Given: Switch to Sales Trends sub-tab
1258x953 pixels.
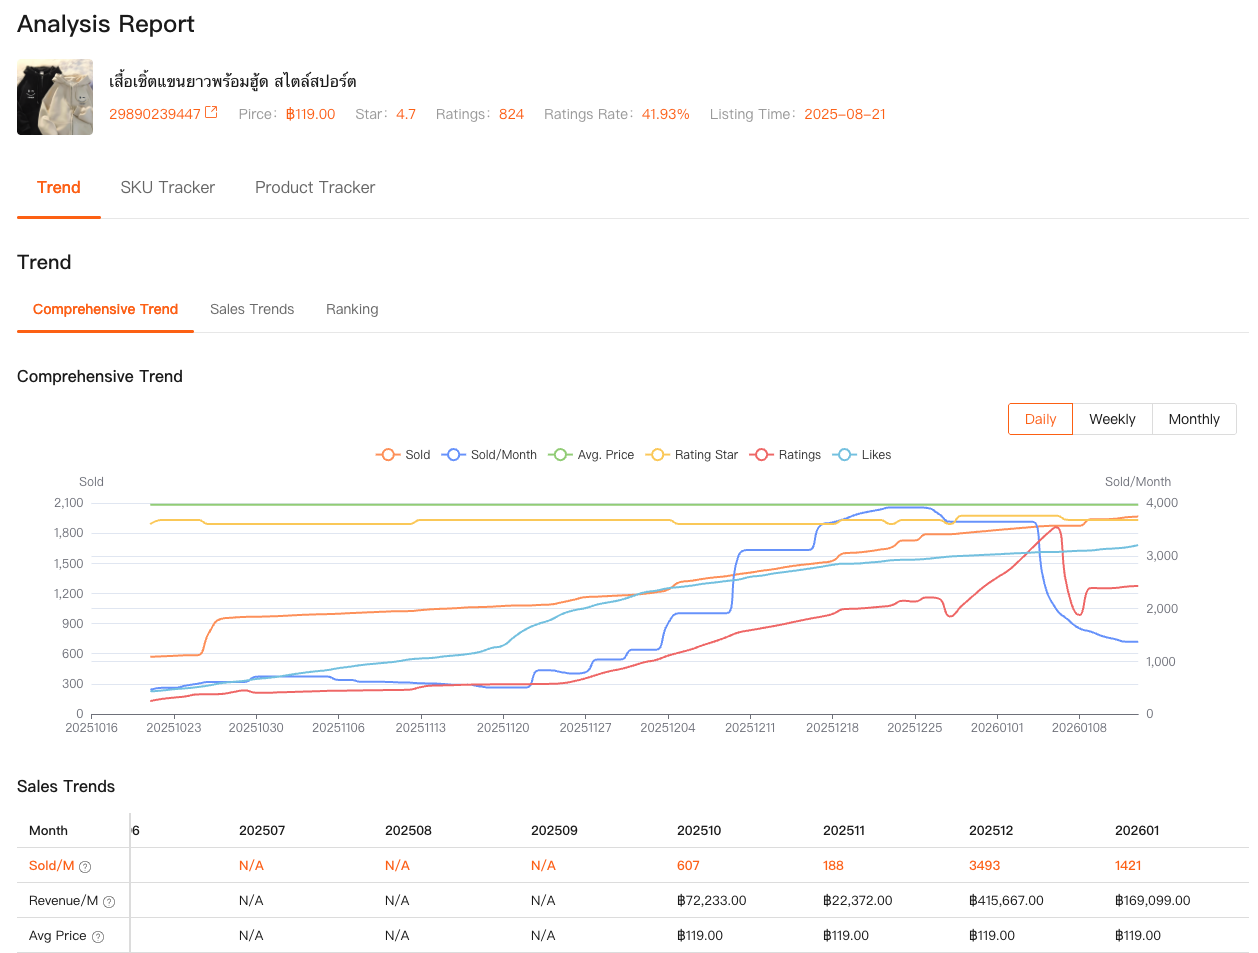Looking at the screenshot, I should click(252, 309).
